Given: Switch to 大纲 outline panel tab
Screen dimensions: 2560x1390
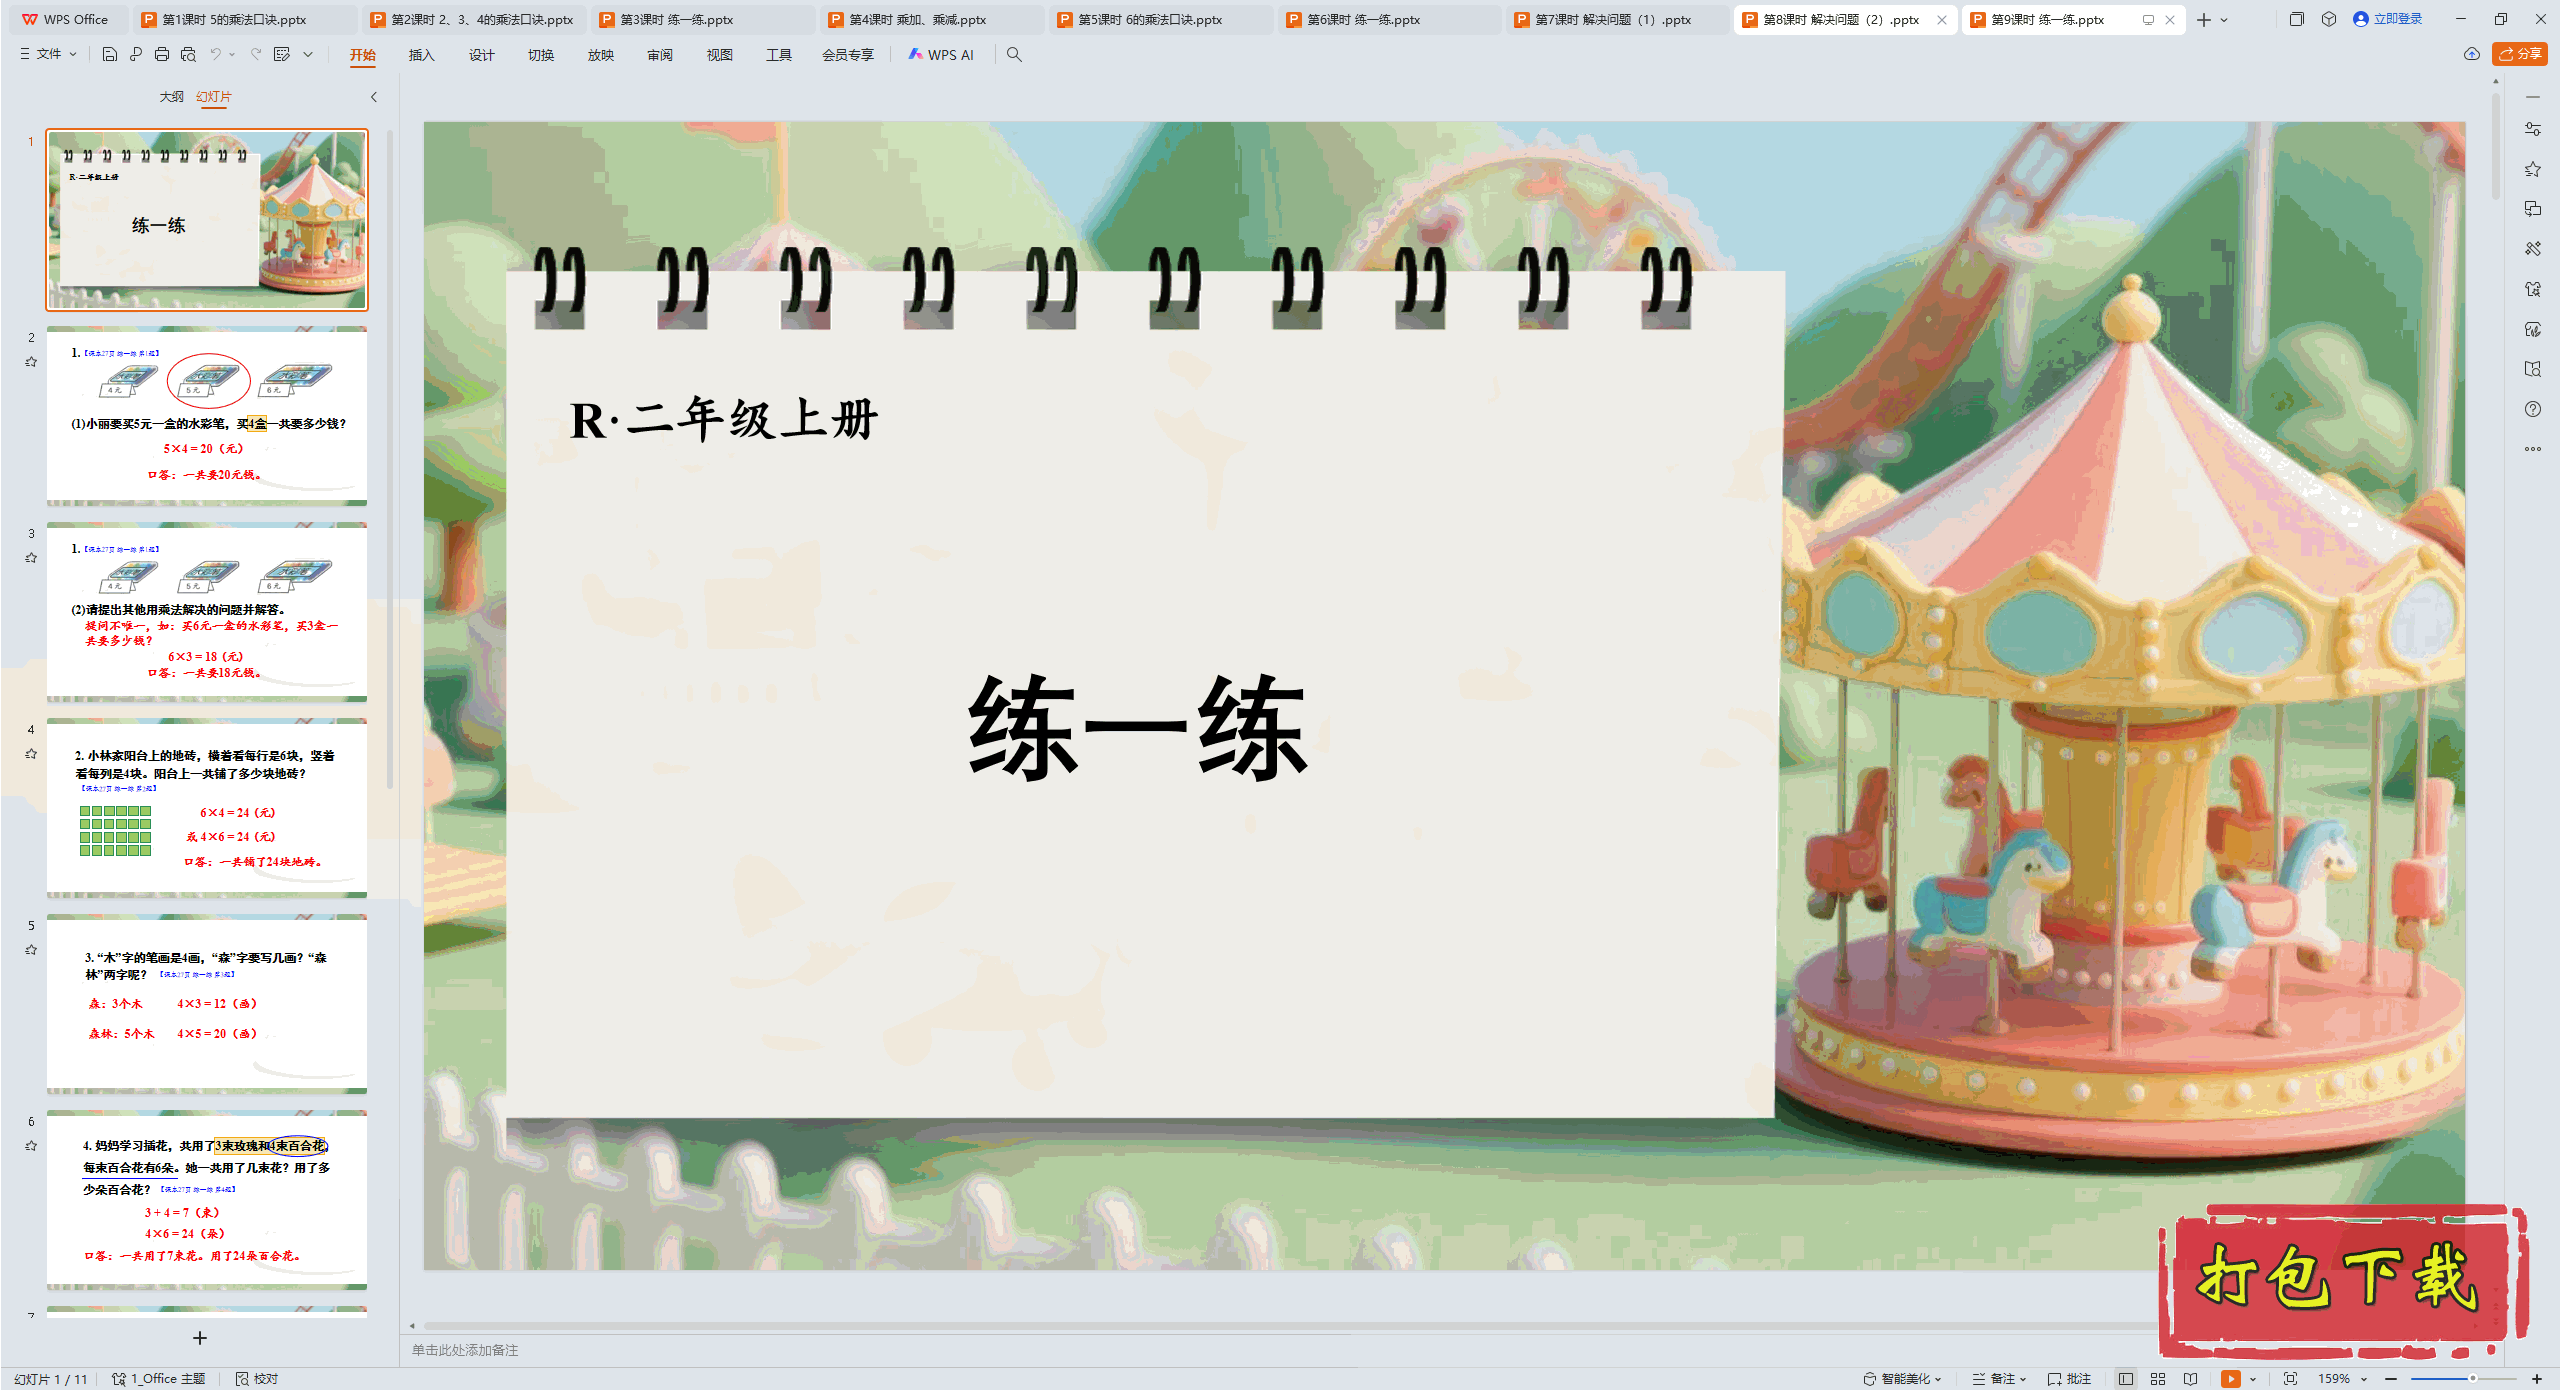Looking at the screenshot, I should tap(171, 97).
